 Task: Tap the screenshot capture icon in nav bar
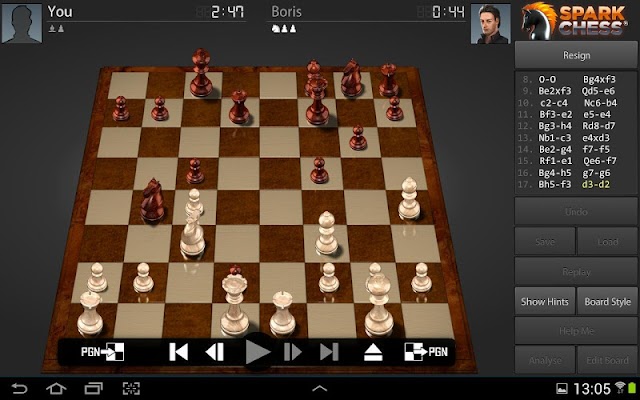pos(131,388)
